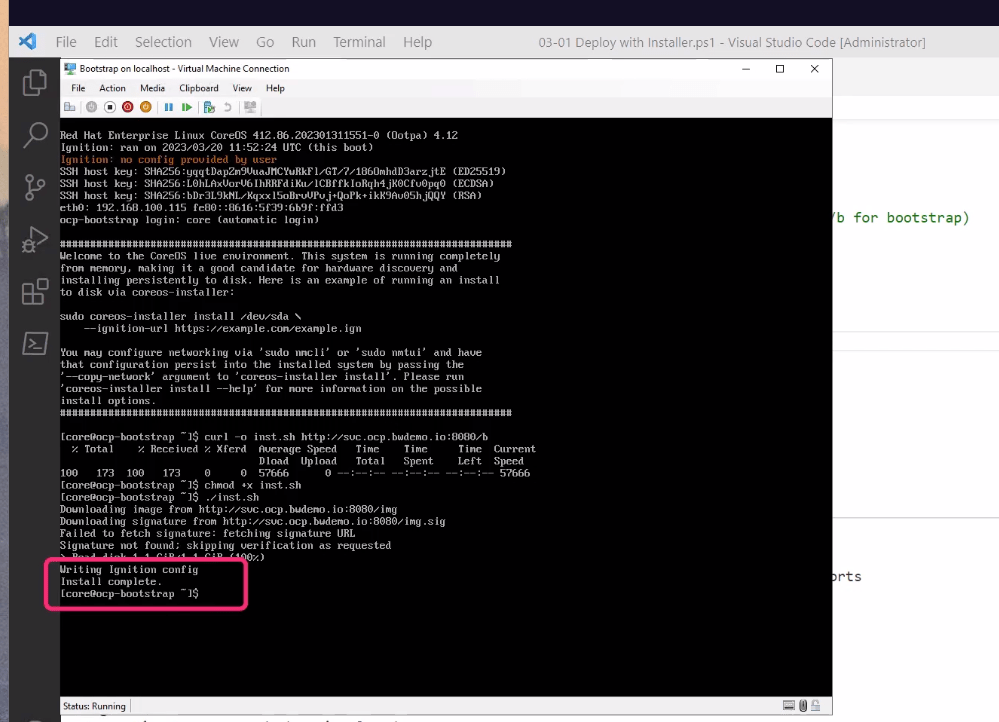Create a VM checkpoint from toolbar
Image resolution: width=999 pixels, height=722 pixels.
pyautogui.click(x=209, y=107)
